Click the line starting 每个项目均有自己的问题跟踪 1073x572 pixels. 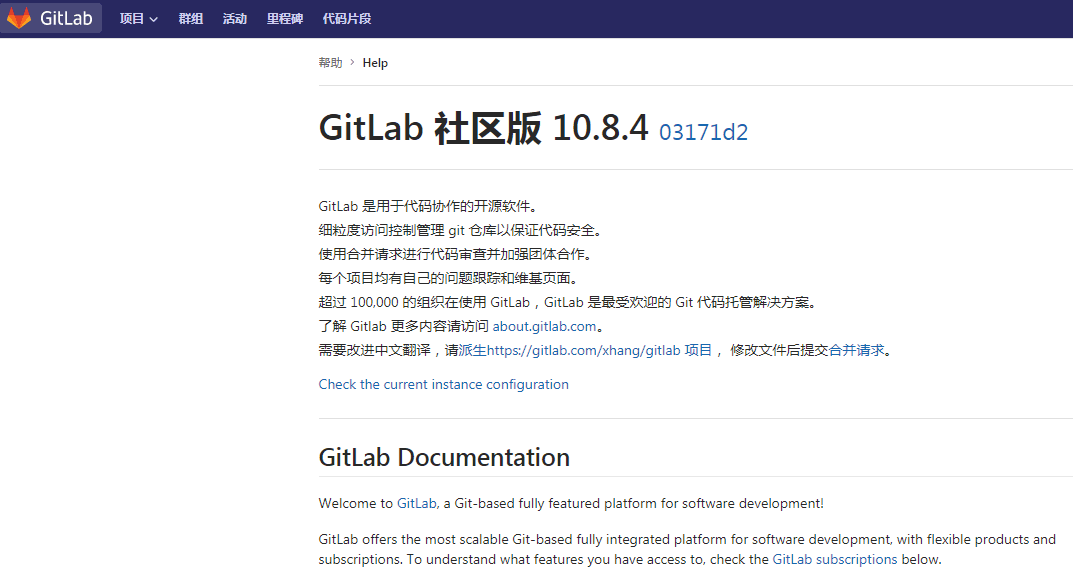pyautogui.click(x=448, y=278)
